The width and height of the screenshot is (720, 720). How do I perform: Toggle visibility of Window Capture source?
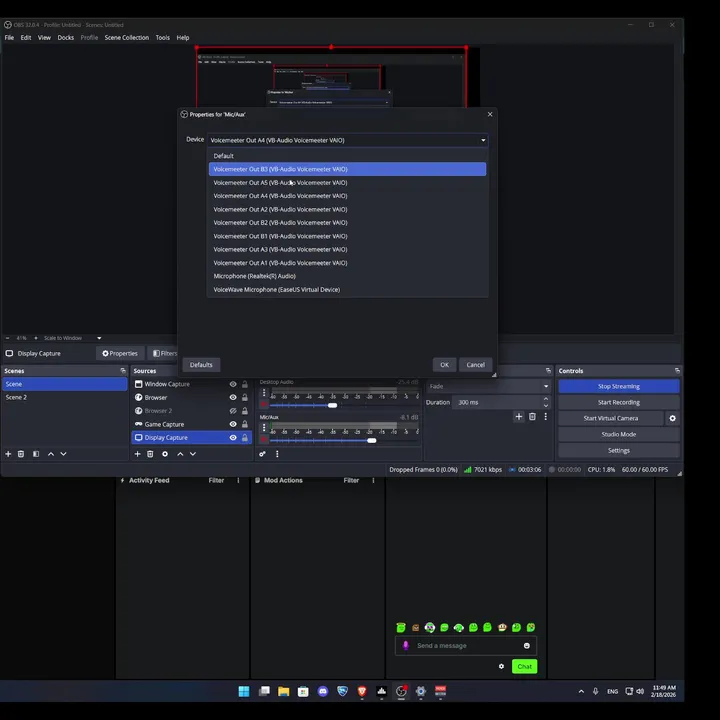click(x=233, y=384)
